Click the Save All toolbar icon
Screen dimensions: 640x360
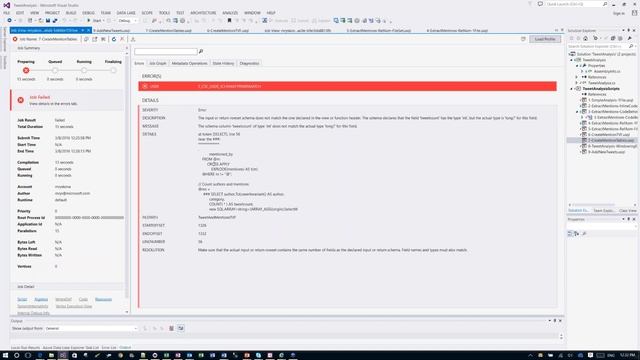[55, 20]
